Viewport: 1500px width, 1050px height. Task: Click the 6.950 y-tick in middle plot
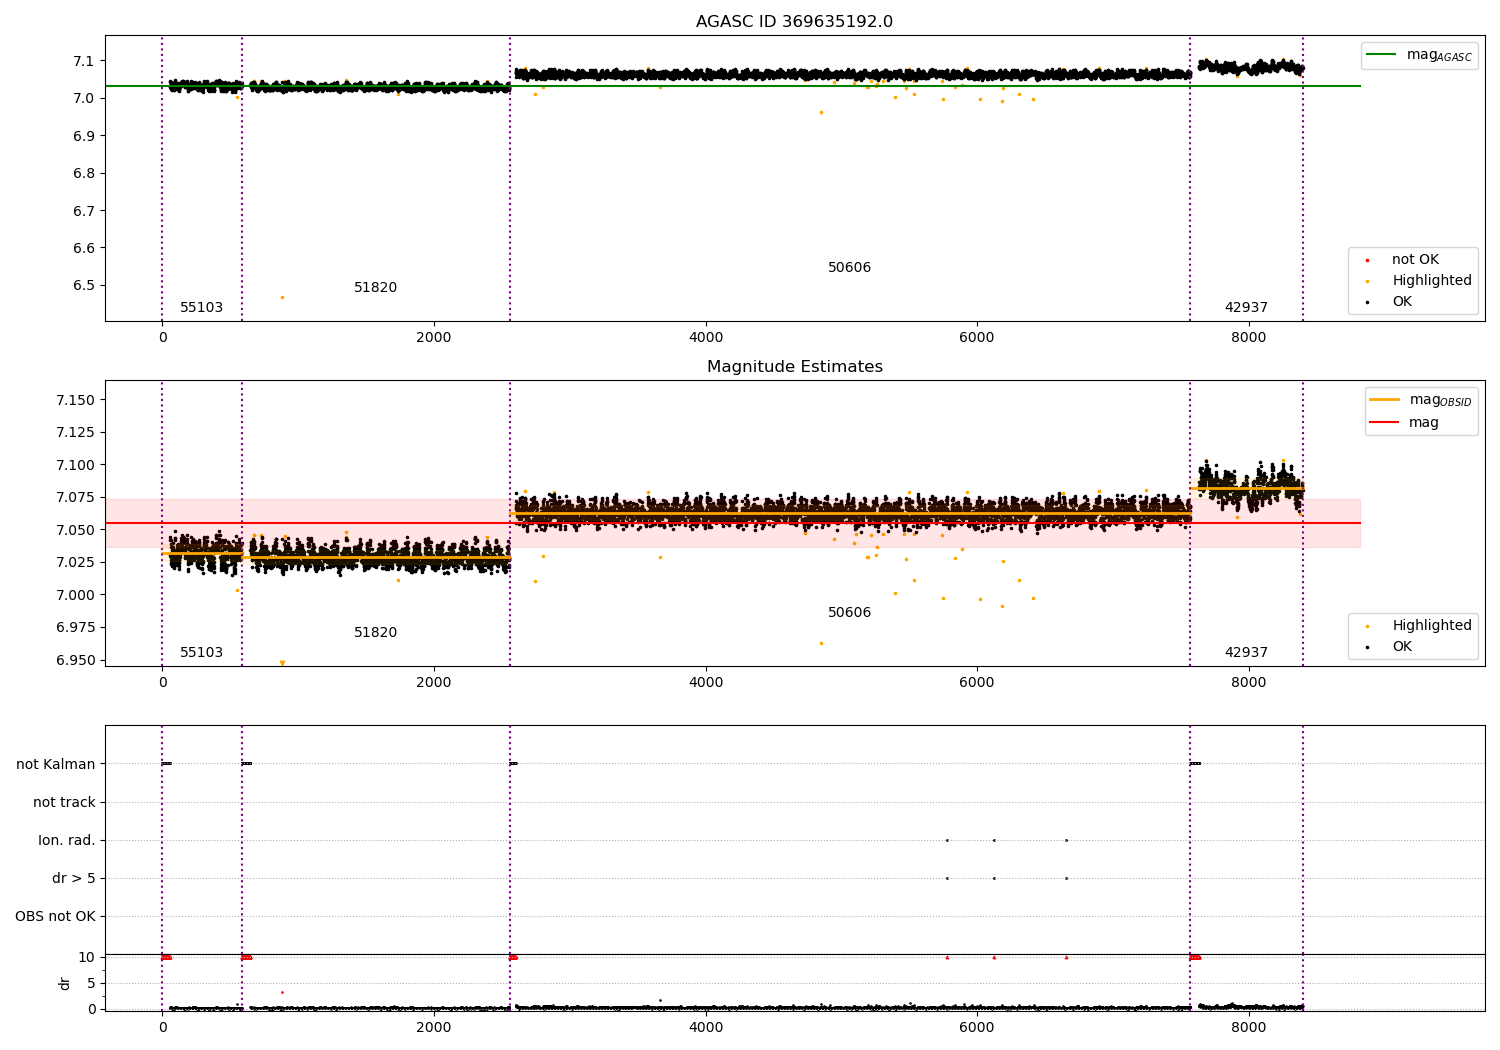click(x=75, y=660)
